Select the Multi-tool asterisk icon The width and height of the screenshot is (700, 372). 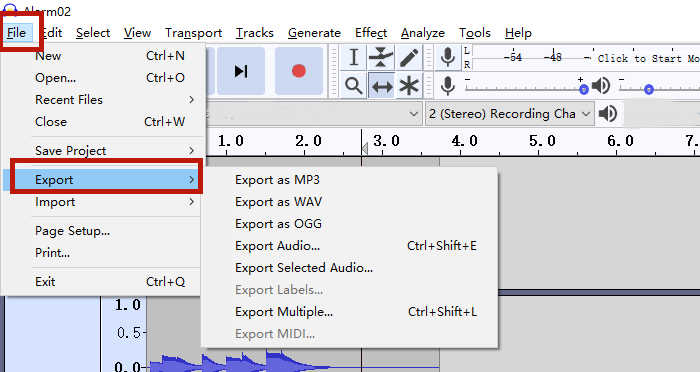tap(408, 85)
